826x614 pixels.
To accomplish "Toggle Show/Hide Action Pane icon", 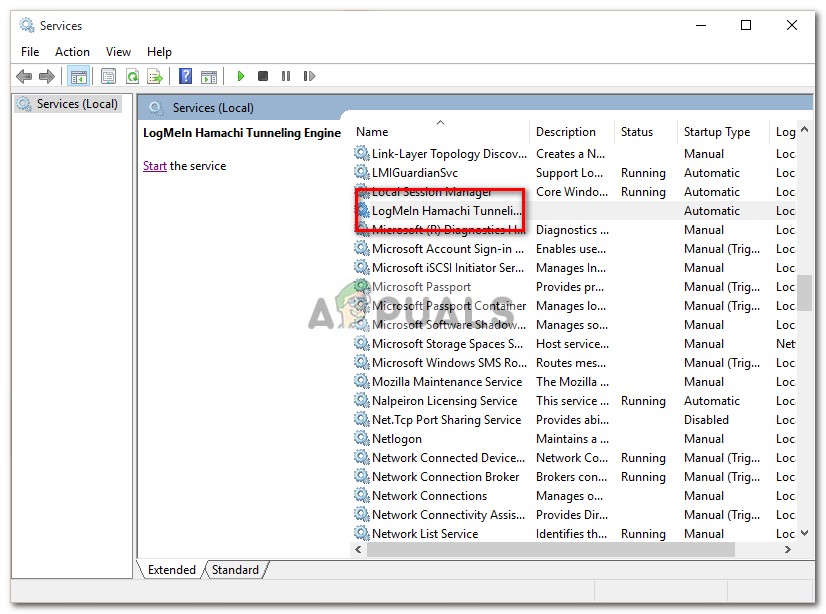I will [209, 77].
